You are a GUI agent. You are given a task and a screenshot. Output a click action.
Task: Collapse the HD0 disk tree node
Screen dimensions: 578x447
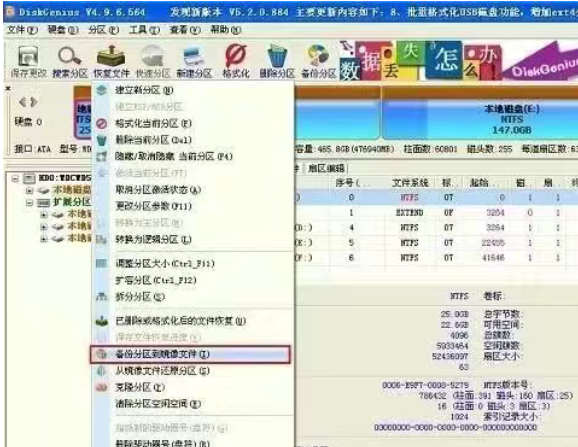click(15, 179)
